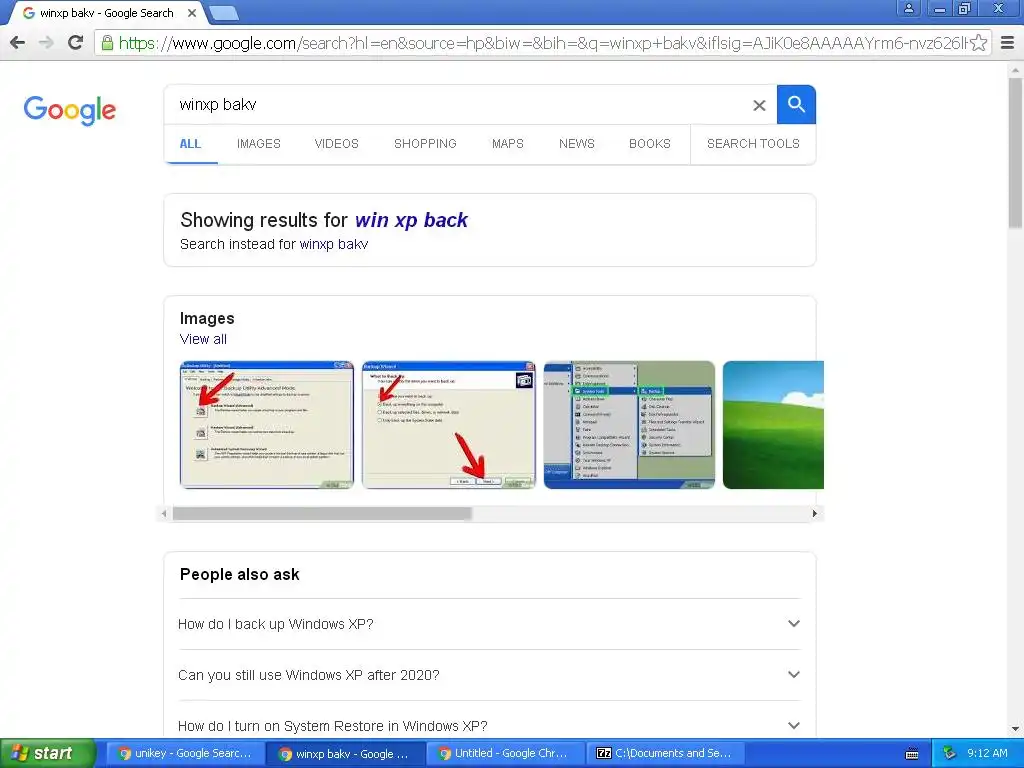Image resolution: width=1024 pixels, height=768 pixels.
Task: Reload the page with the refresh icon
Action: tap(76, 42)
